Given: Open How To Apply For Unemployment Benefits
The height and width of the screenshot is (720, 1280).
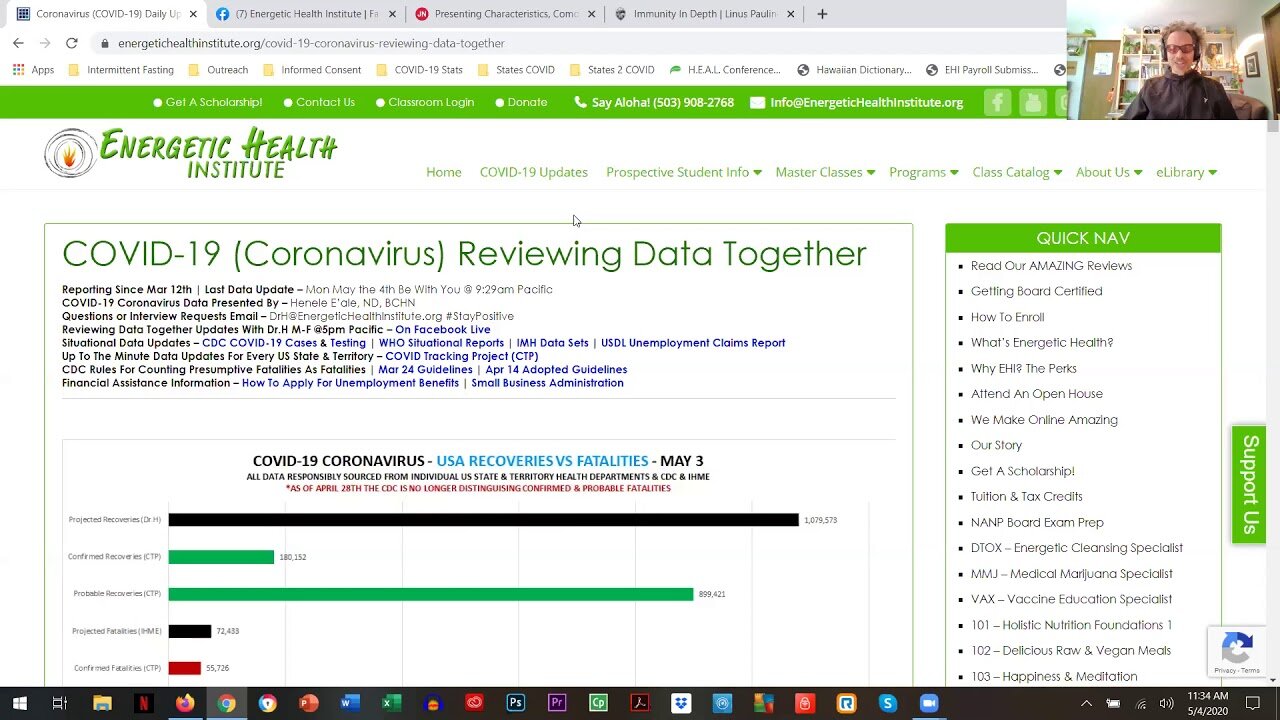Looking at the screenshot, I should click(350, 383).
